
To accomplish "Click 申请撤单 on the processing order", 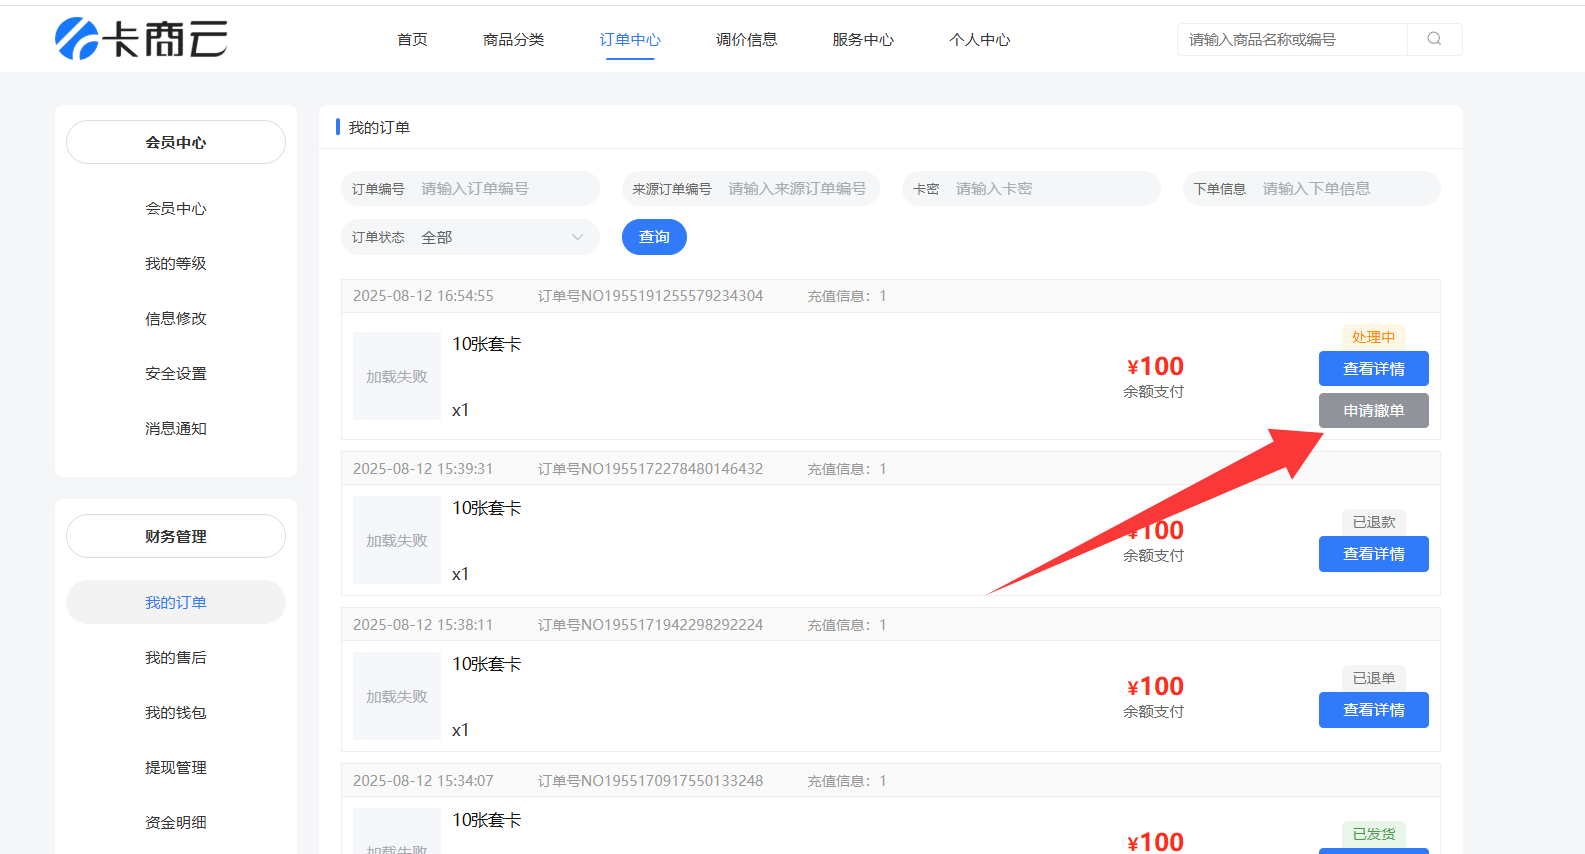I will click(1373, 410).
